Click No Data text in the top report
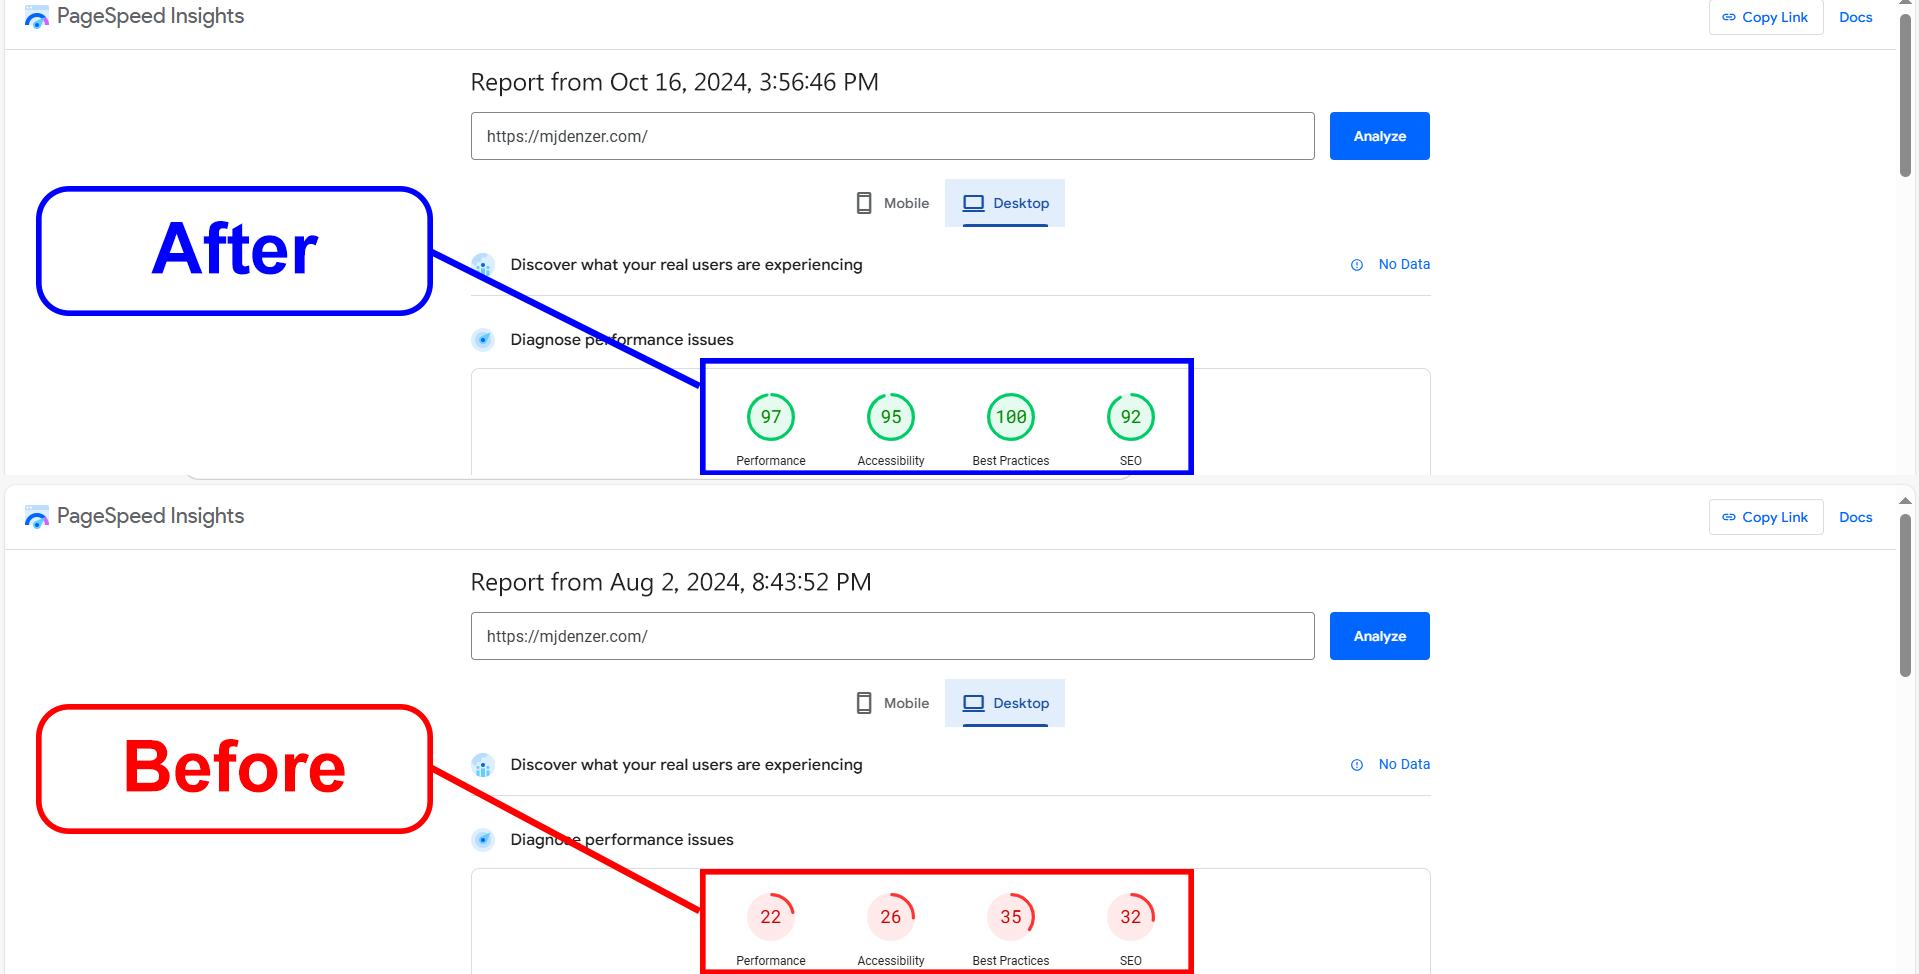1919x974 pixels. point(1404,264)
